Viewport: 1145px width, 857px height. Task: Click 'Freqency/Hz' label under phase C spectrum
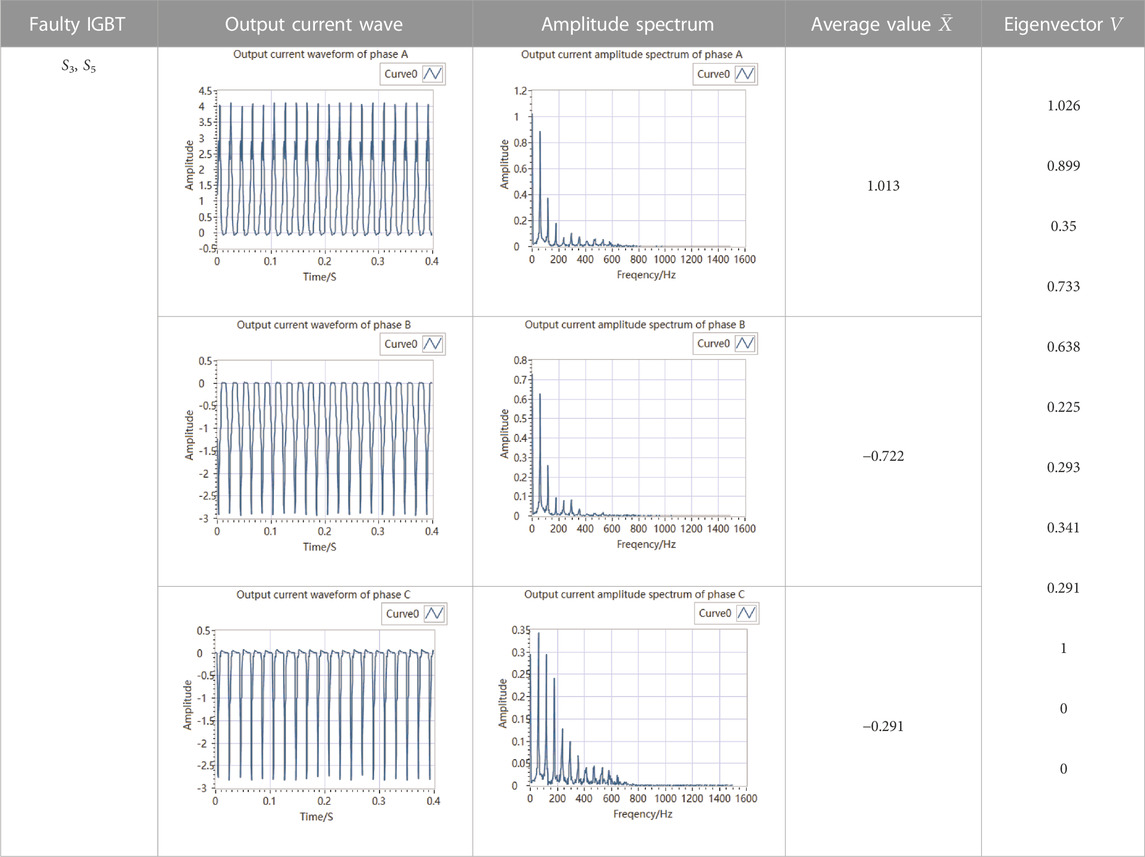[643, 814]
